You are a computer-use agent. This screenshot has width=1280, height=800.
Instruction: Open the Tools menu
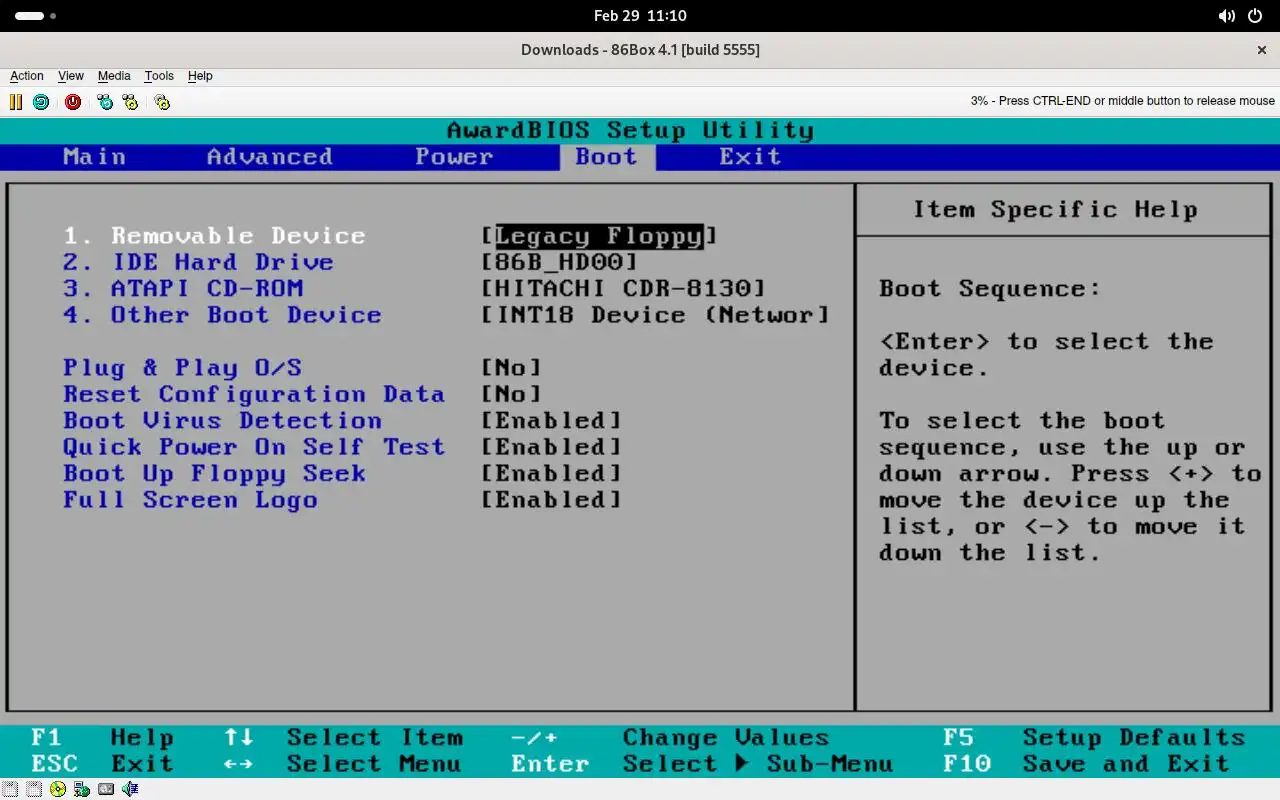click(x=159, y=76)
